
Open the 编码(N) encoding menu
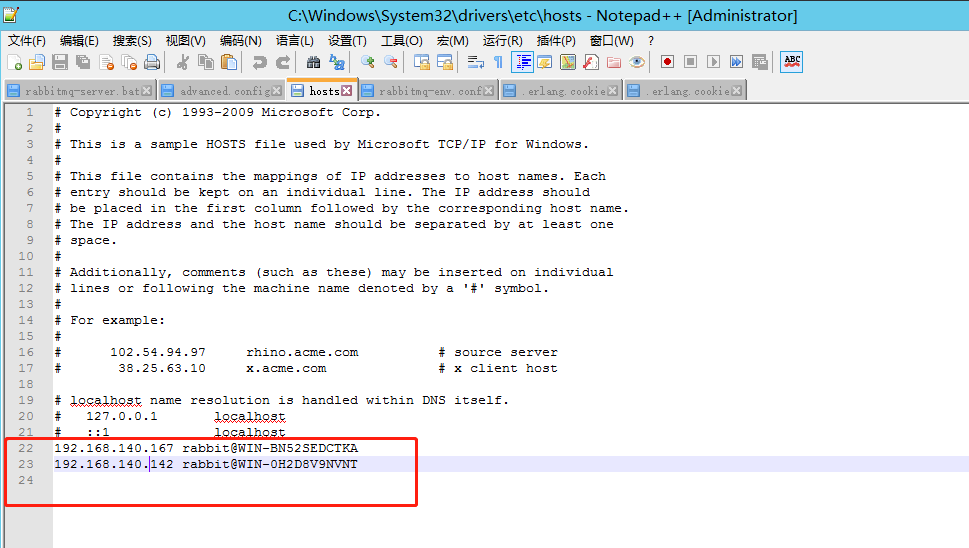pos(240,41)
